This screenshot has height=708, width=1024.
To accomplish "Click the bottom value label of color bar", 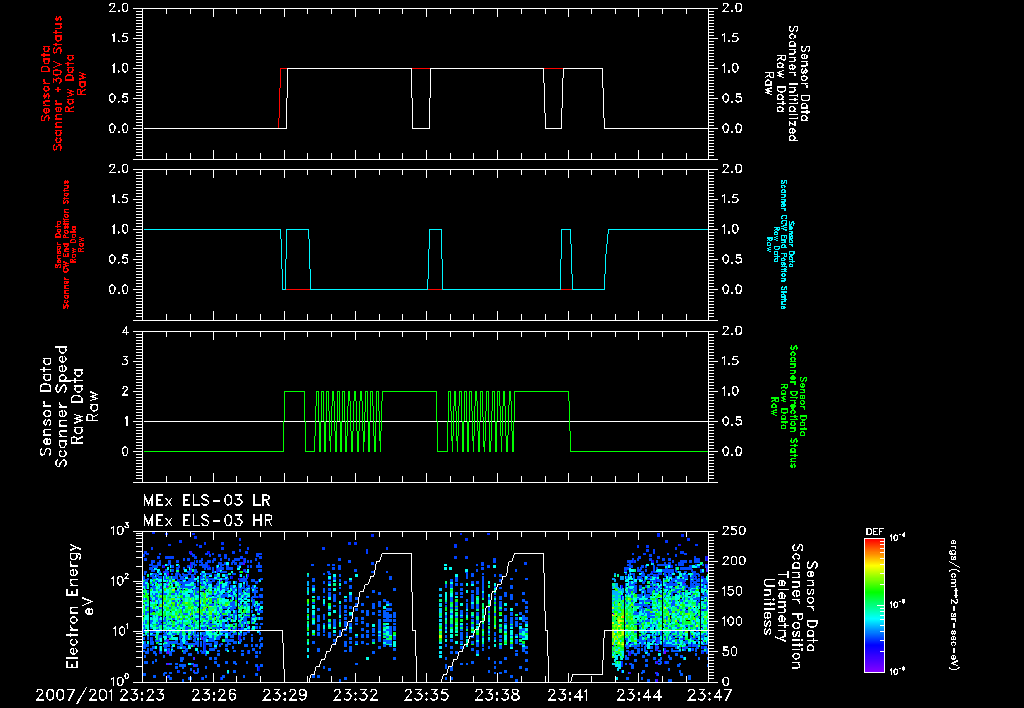I will tap(898, 671).
